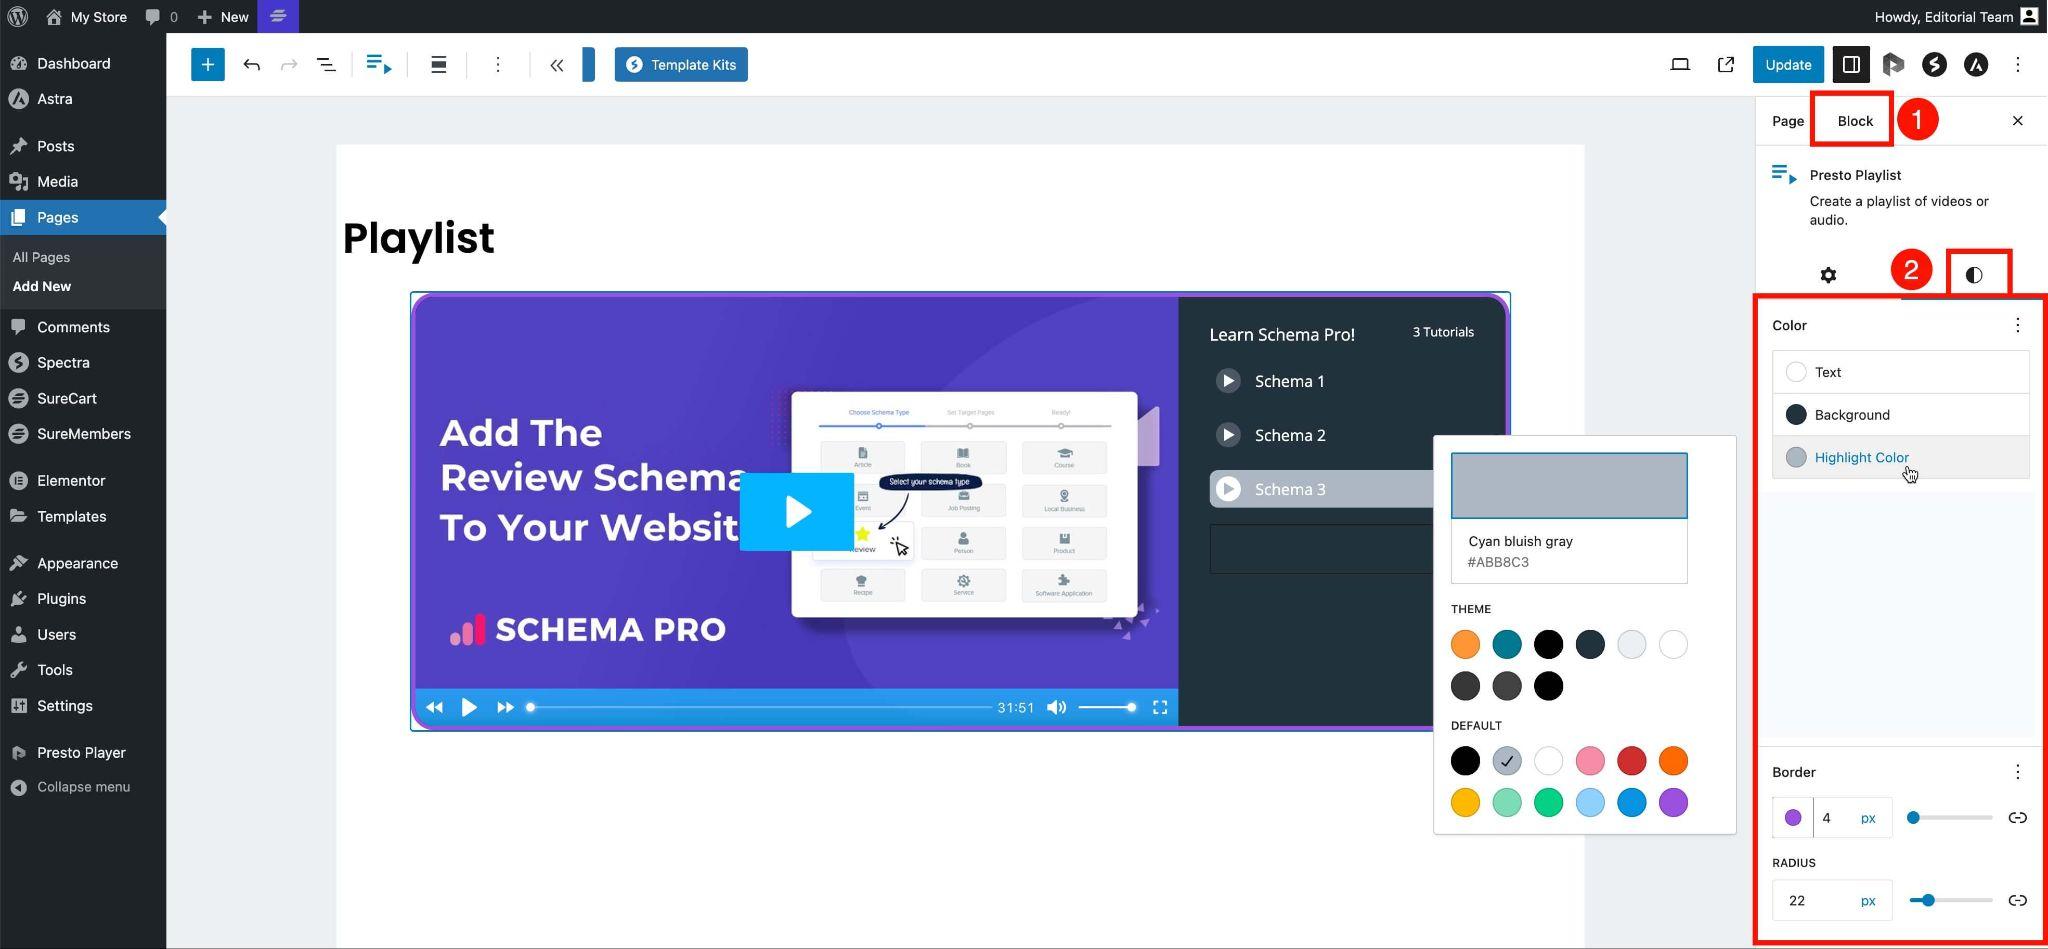Select the teal theme color swatch
Screen dimensions: 2048x949
(x=1507, y=645)
